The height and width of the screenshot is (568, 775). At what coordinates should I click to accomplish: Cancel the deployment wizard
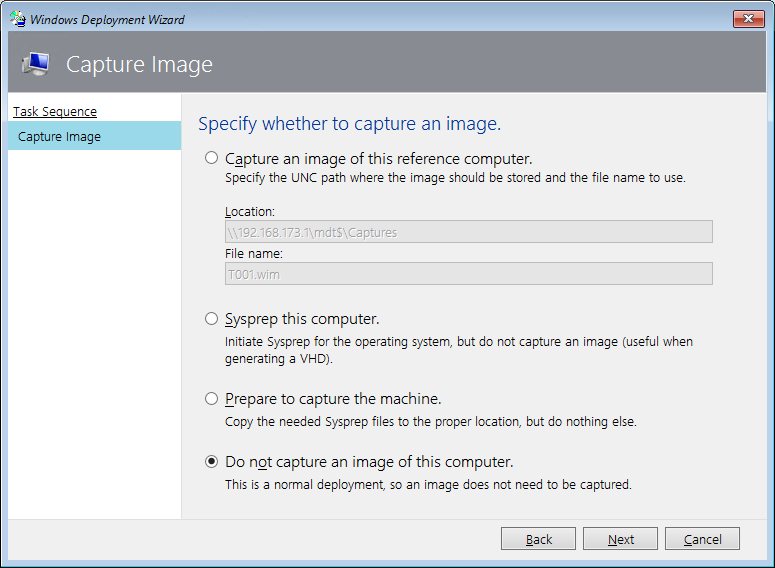click(702, 539)
